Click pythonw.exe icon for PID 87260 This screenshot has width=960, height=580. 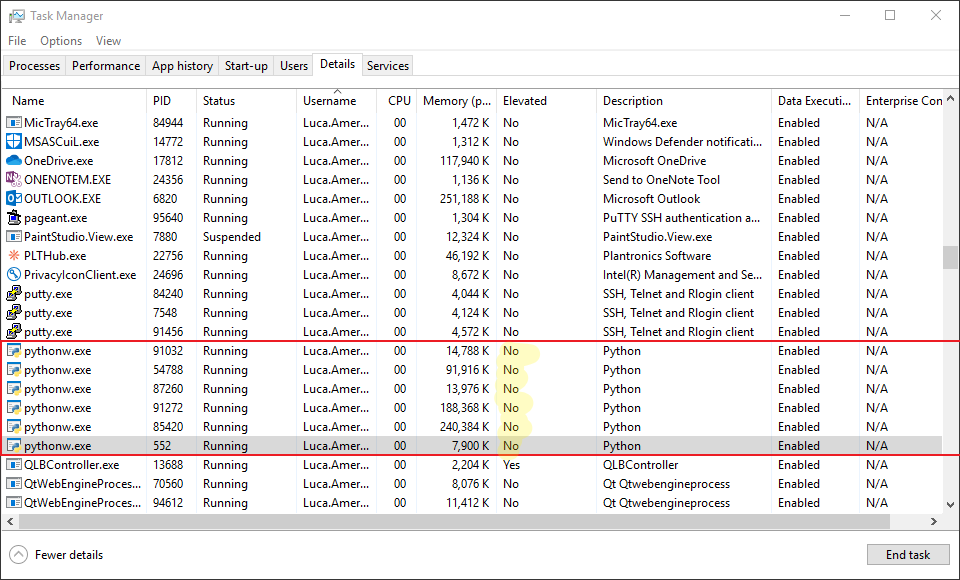click(13, 389)
